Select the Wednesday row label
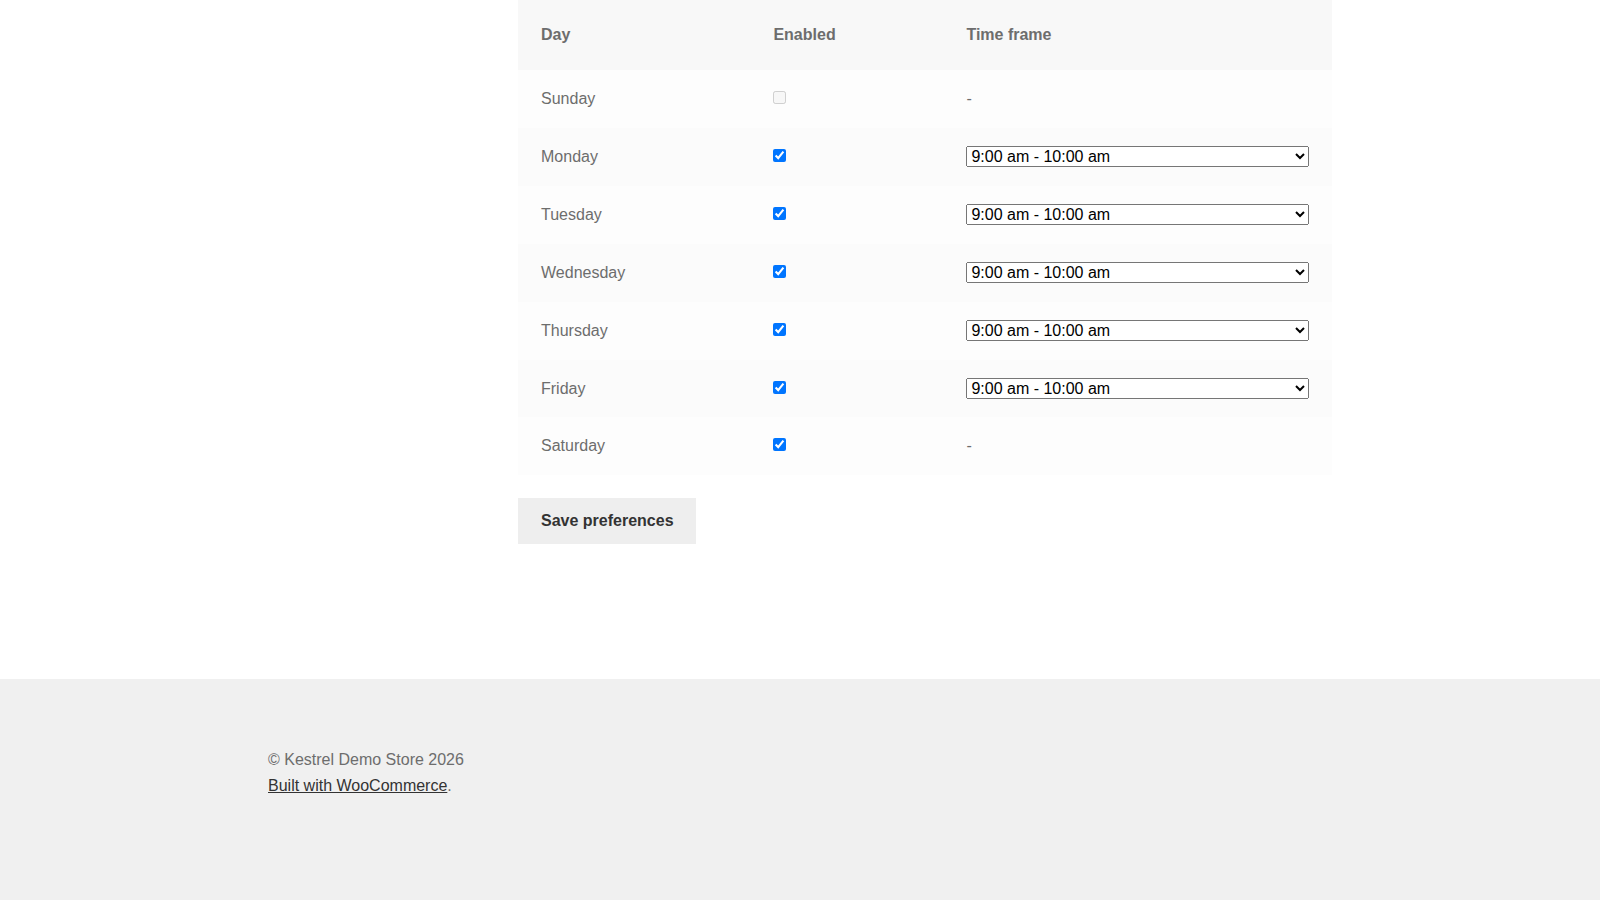The image size is (1600, 900). [x=583, y=273]
